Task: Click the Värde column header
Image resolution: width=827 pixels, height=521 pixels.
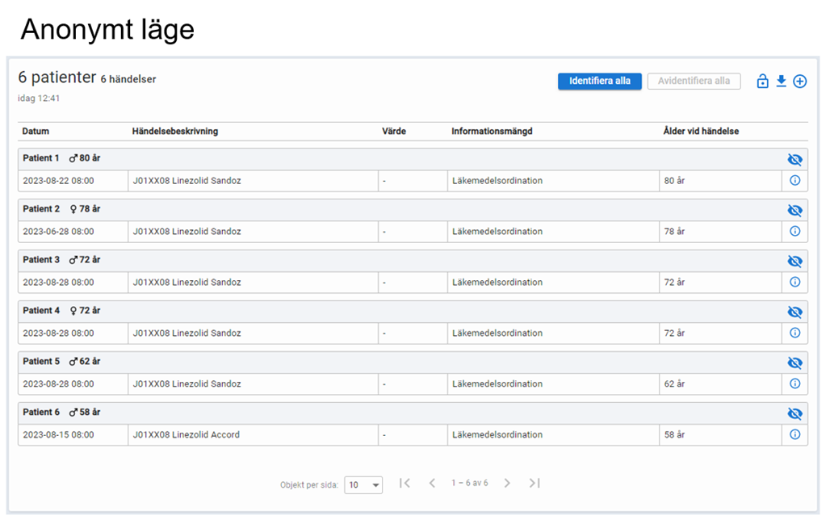Action: pyautogui.click(x=394, y=131)
